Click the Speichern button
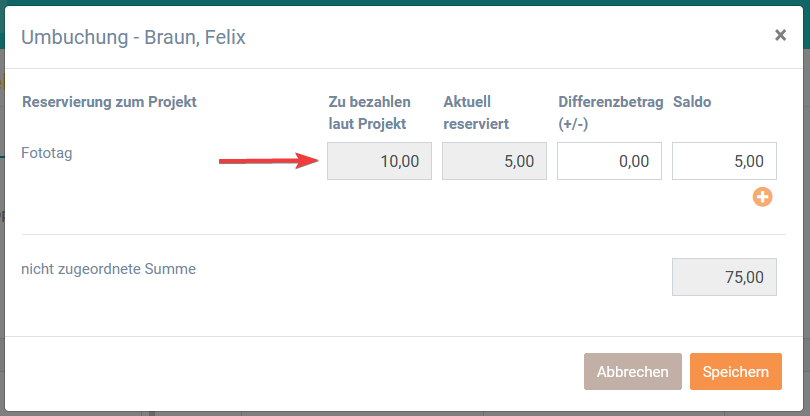This screenshot has width=810, height=416. point(735,371)
